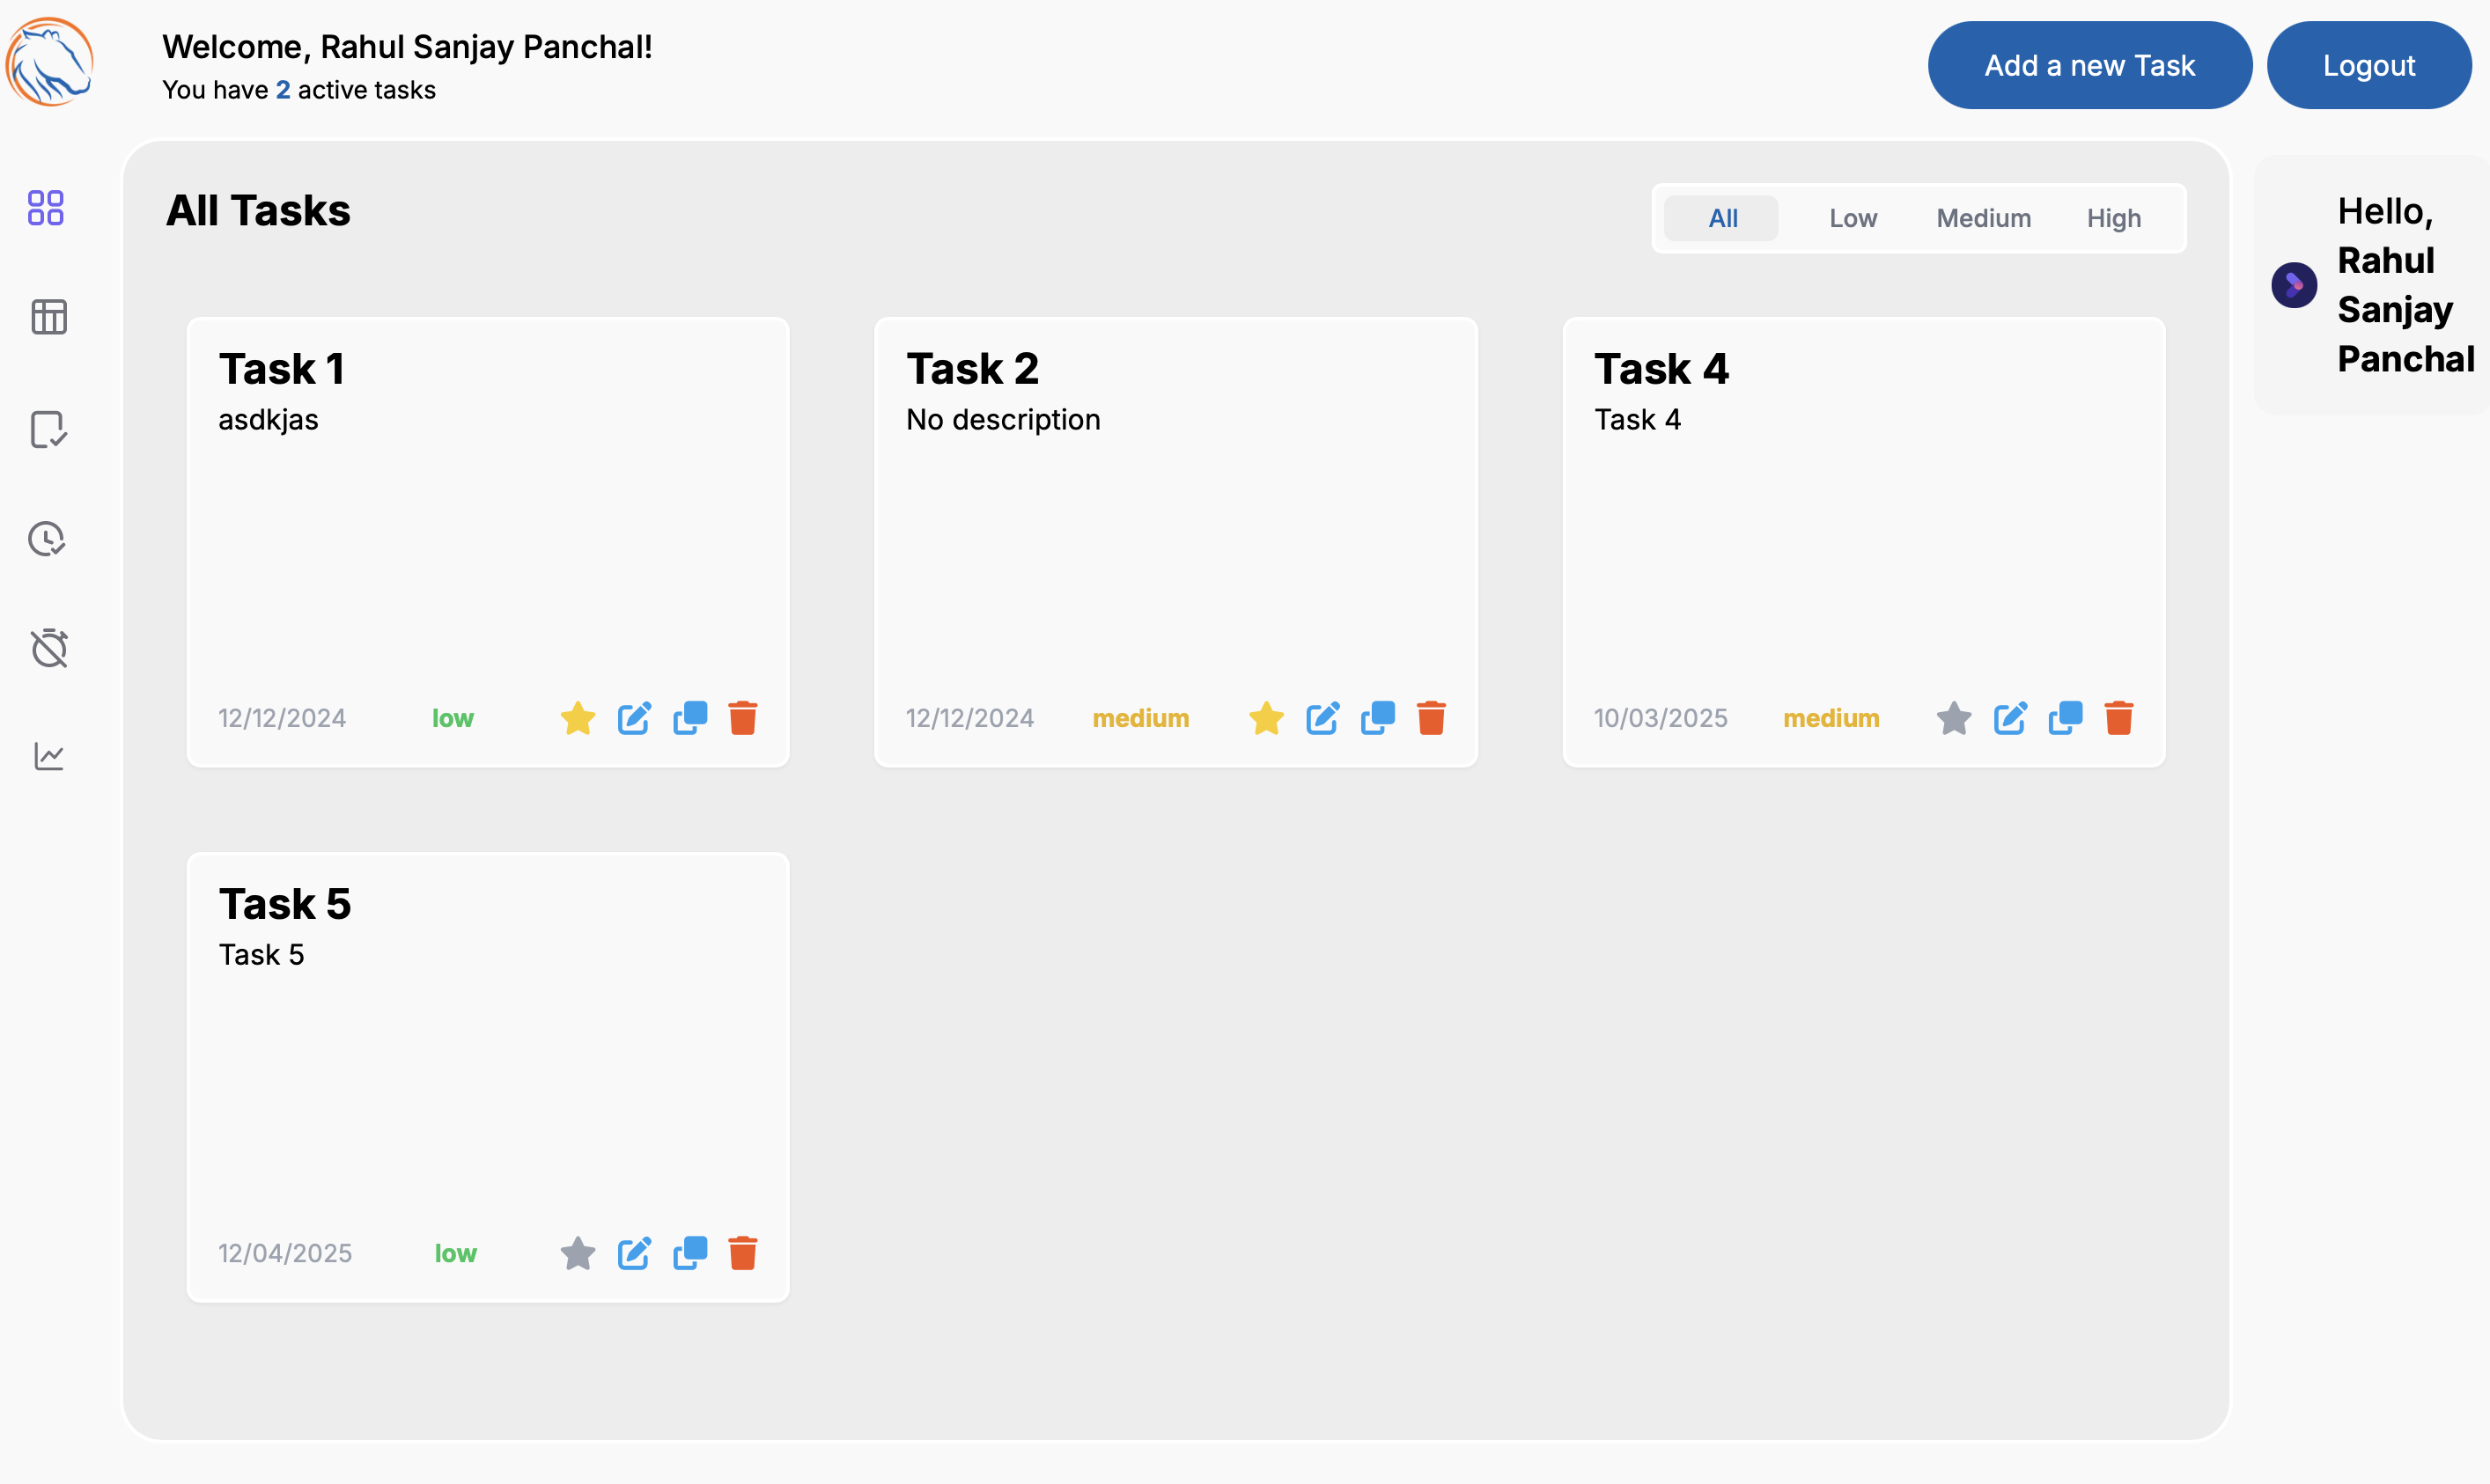Click the 12/12/2024 date on Task 1
This screenshot has height=1484, width=2490.
(x=282, y=718)
